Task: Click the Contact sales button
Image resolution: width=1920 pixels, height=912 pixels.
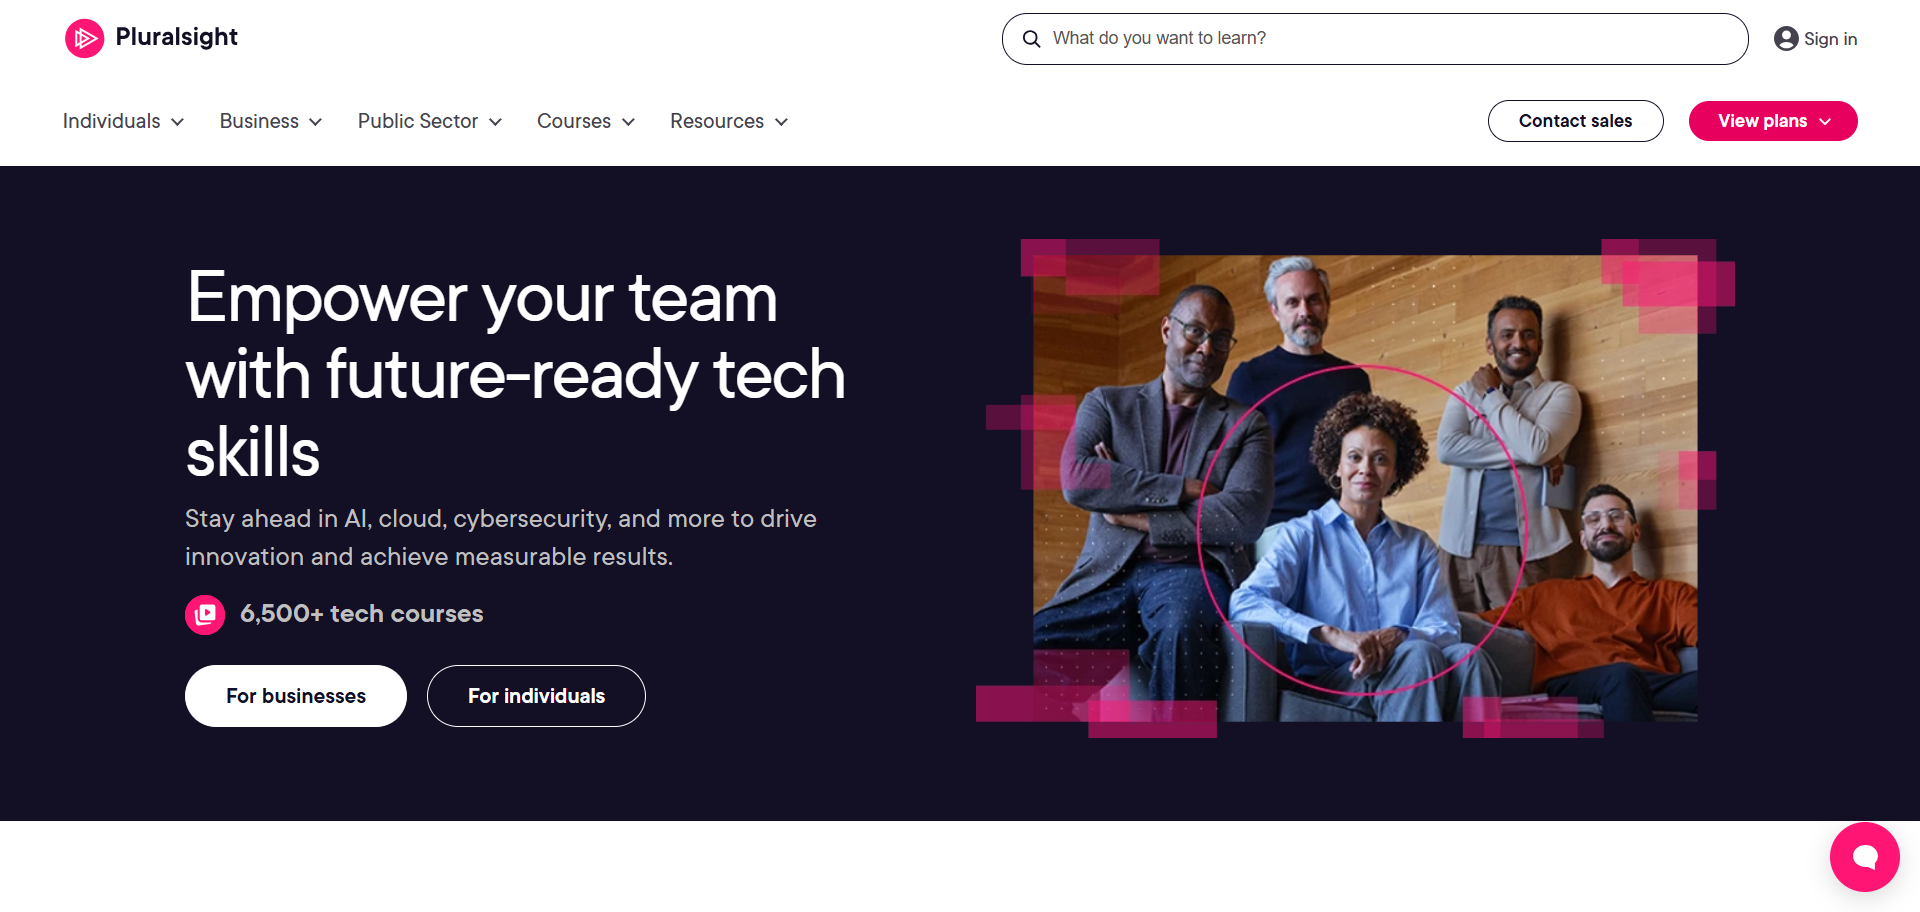Action: pyautogui.click(x=1575, y=121)
